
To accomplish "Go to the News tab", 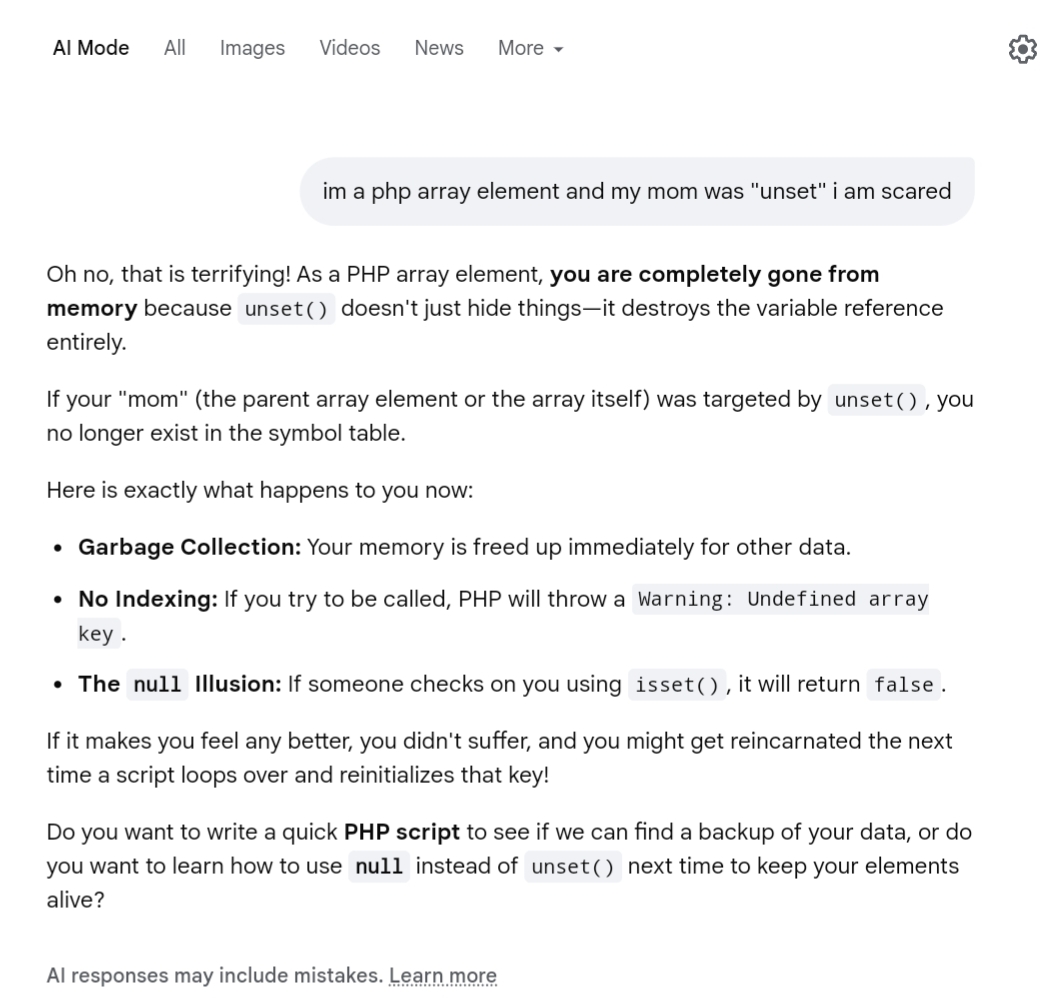I will [439, 48].
